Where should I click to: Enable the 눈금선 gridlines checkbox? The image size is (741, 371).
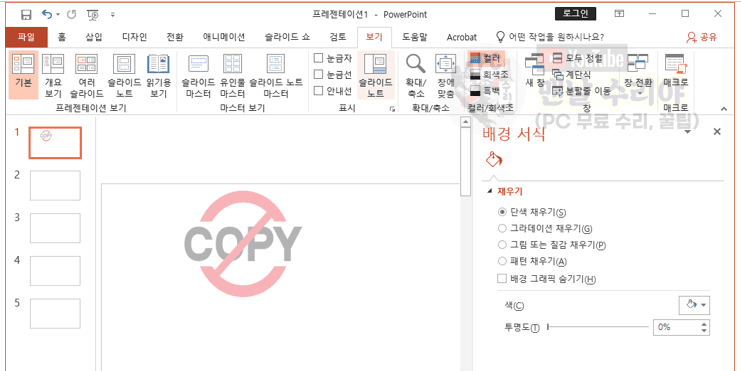point(333,74)
